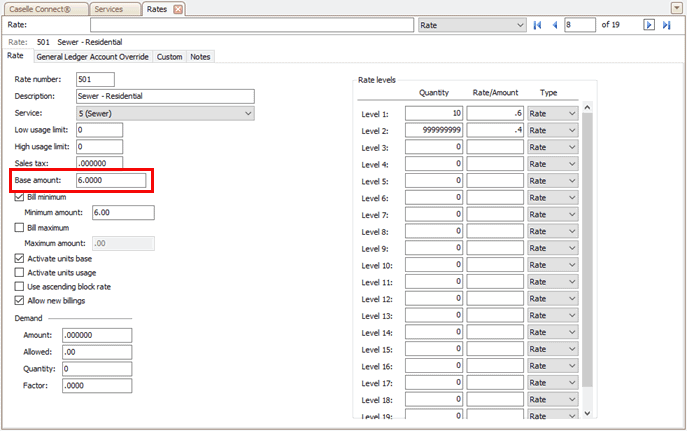Jump to the last rate record
Image resolution: width=687 pixels, height=431 pixels.
[x=666, y=25]
